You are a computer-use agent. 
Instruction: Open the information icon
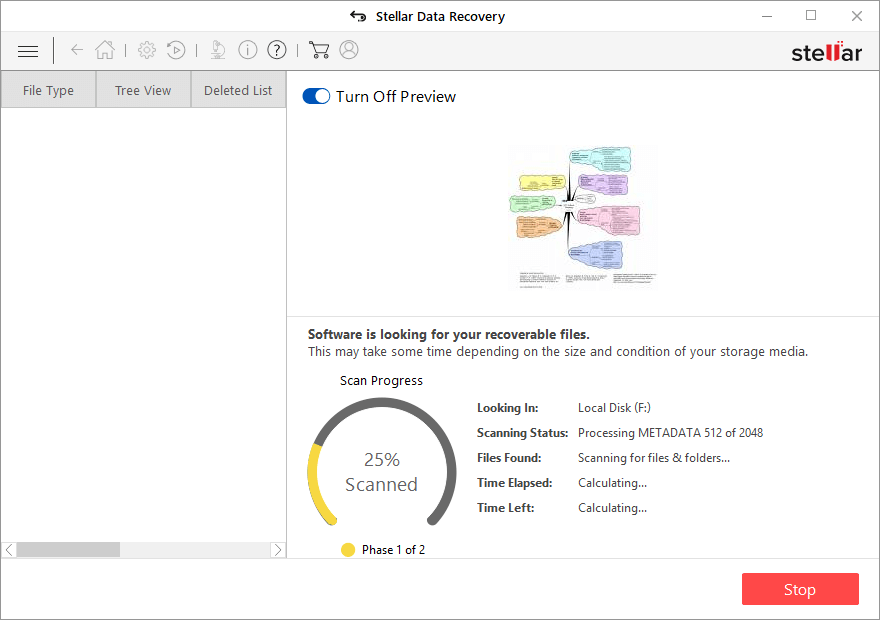[248, 50]
